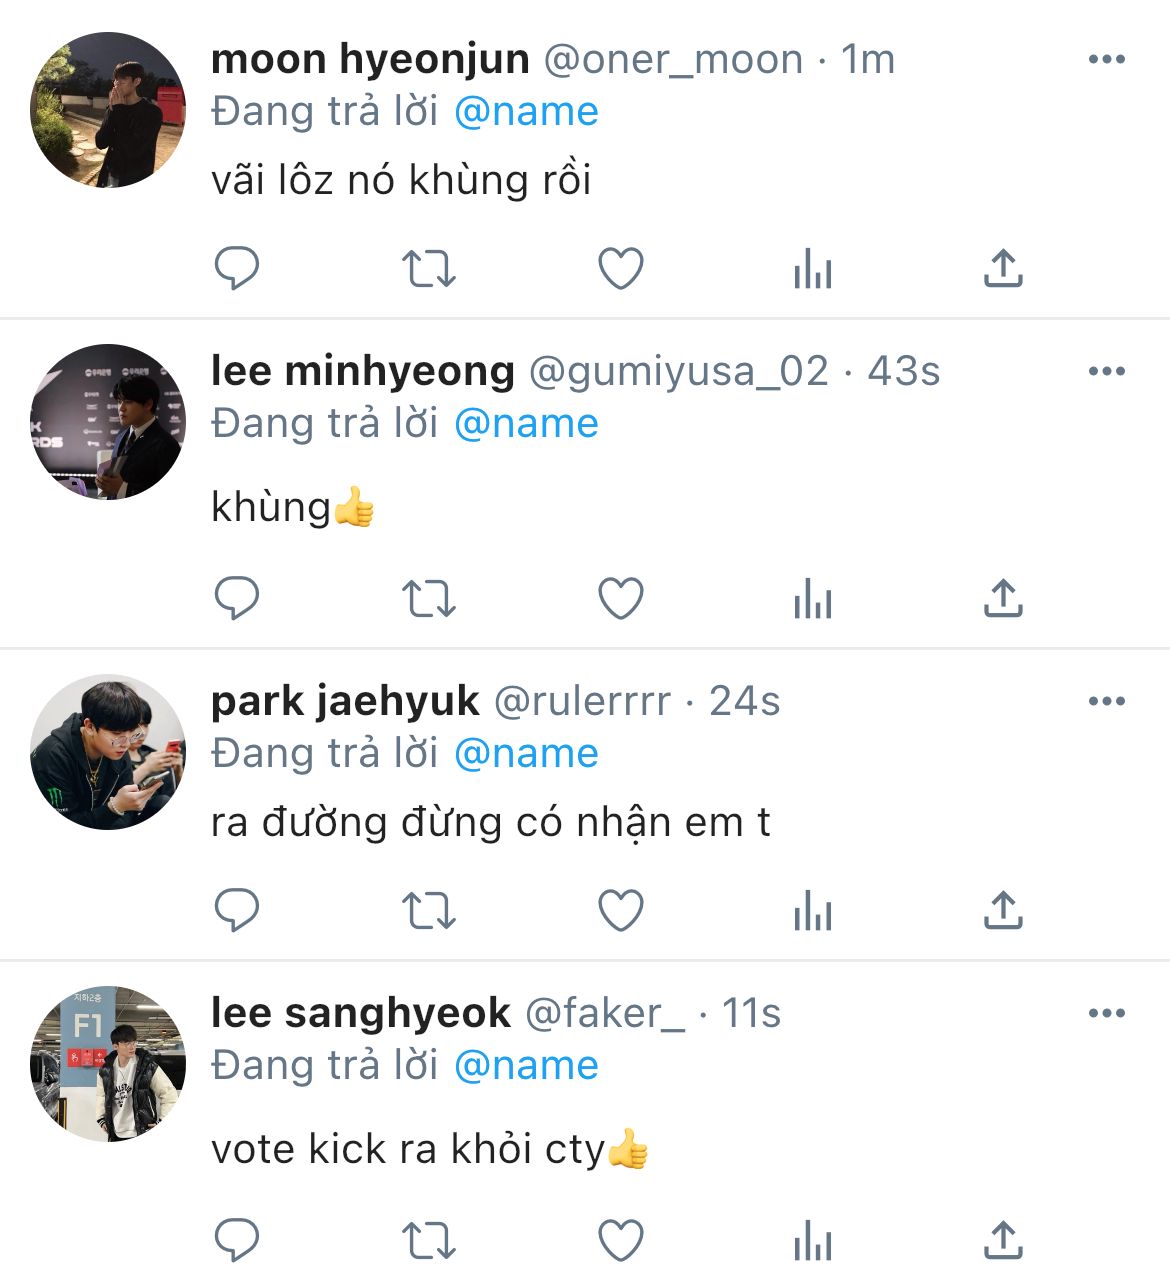Like the tweet from moon hyeonjun
Screen dimensions: 1170x1283
coord(620,268)
